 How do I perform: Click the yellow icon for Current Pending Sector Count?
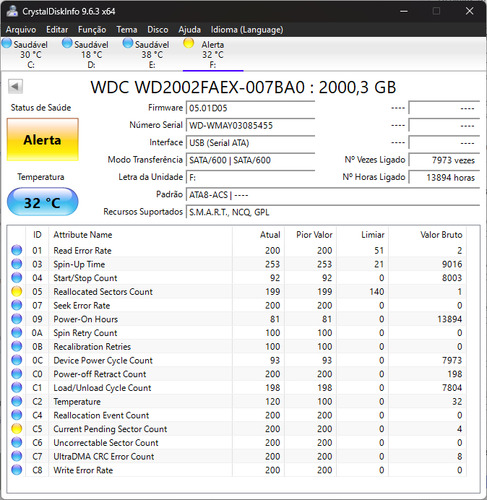coord(17,429)
